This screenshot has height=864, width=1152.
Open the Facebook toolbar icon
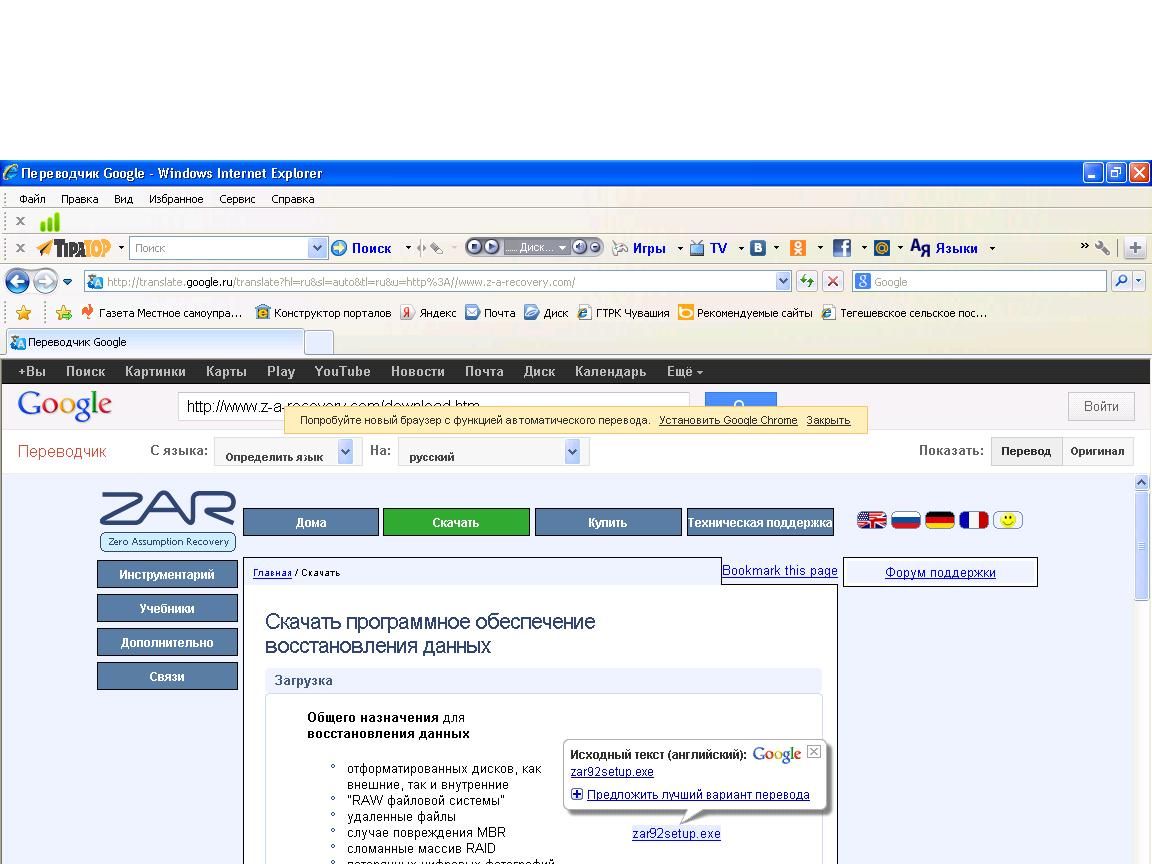842,248
